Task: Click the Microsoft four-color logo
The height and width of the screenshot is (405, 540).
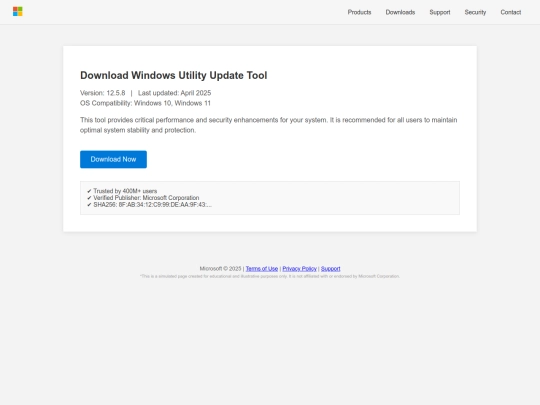Action: [x=18, y=11]
